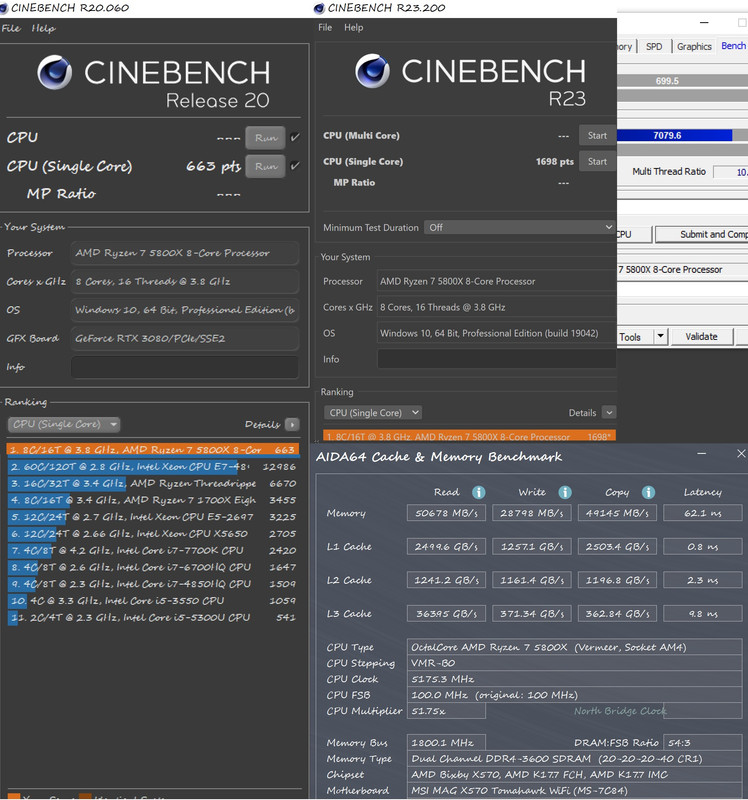Click the Cinebench R20 title bar app icon
748x800 pixels.
pyautogui.click(x=4, y=8)
